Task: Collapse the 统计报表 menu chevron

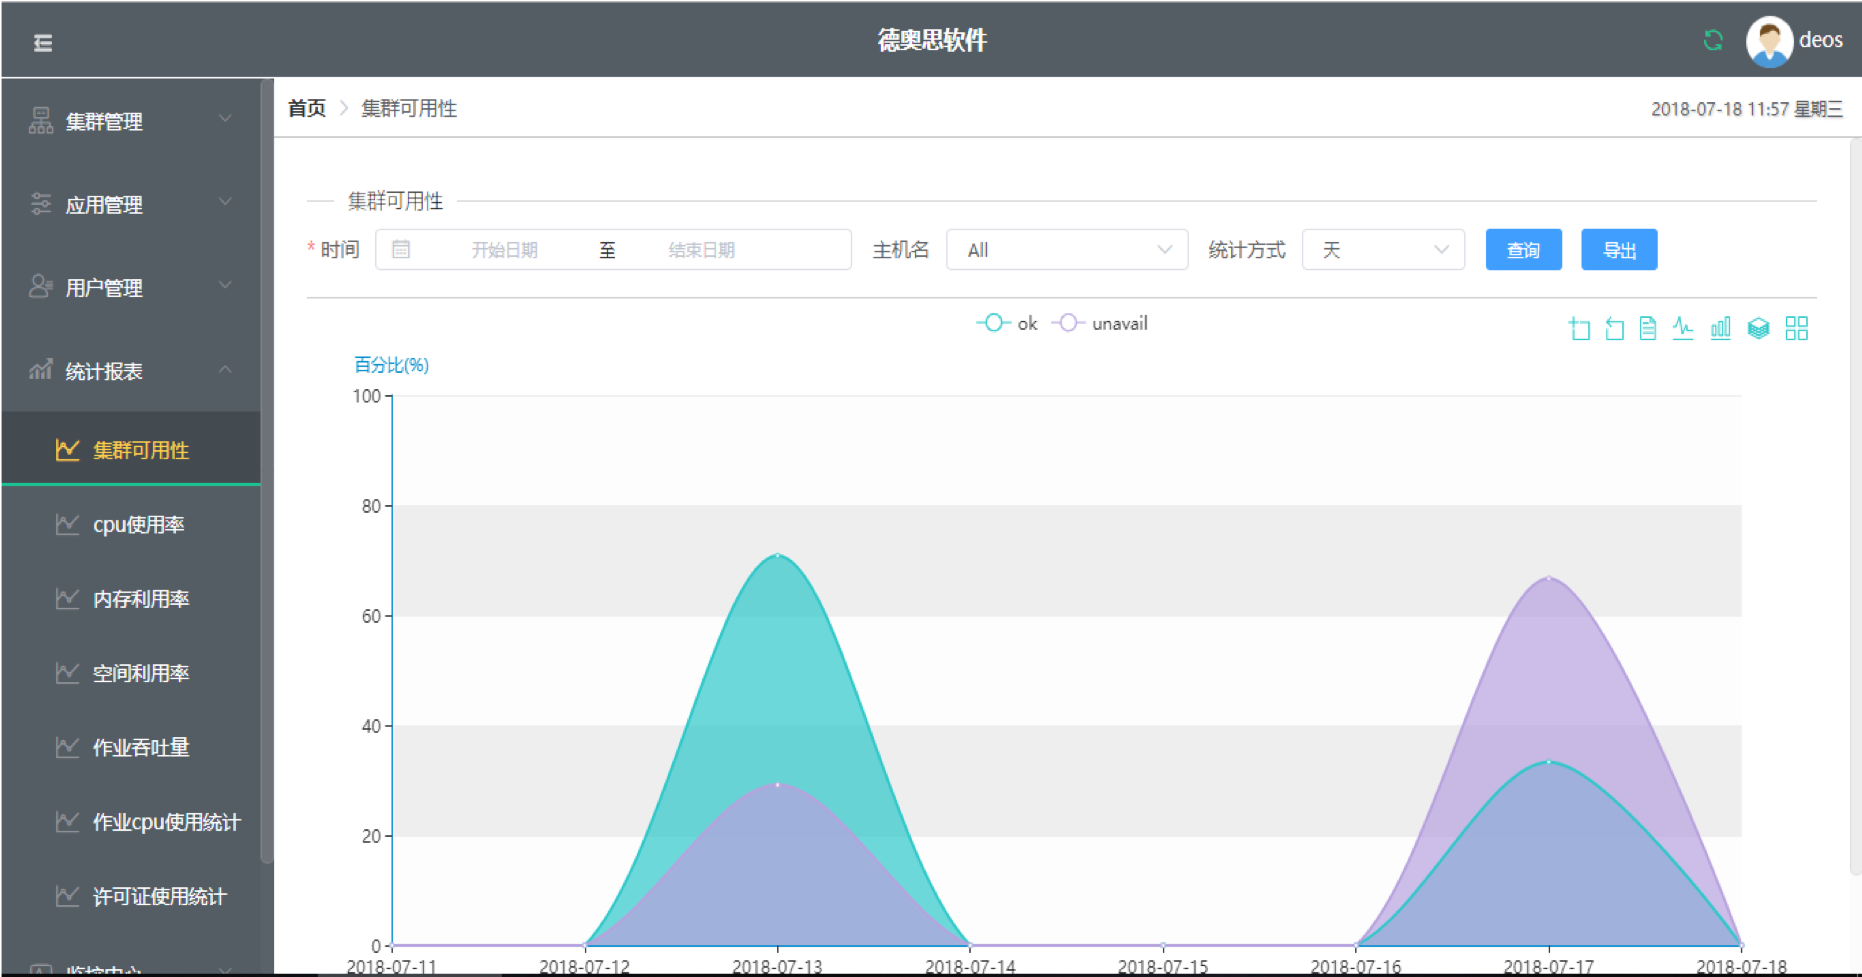Action: [225, 369]
